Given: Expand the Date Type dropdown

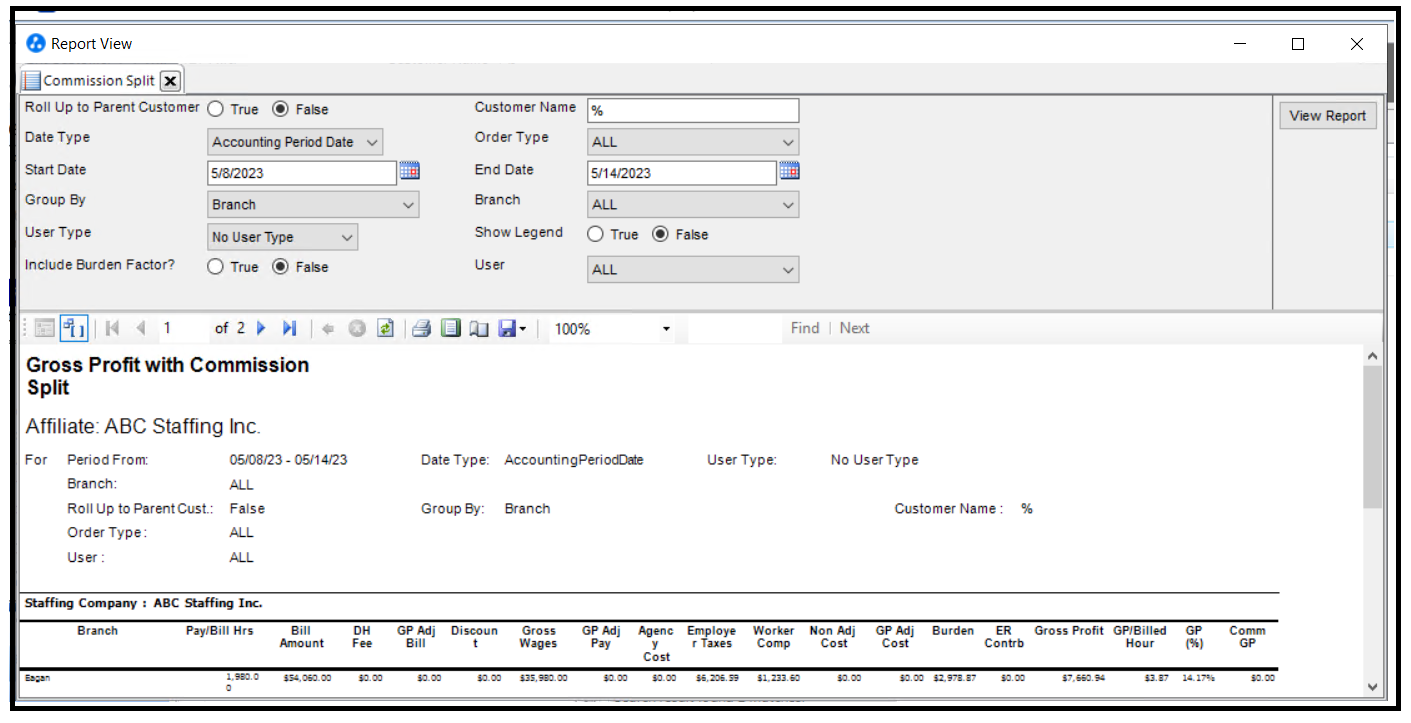Looking at the screenshot, I should [294, 142].
